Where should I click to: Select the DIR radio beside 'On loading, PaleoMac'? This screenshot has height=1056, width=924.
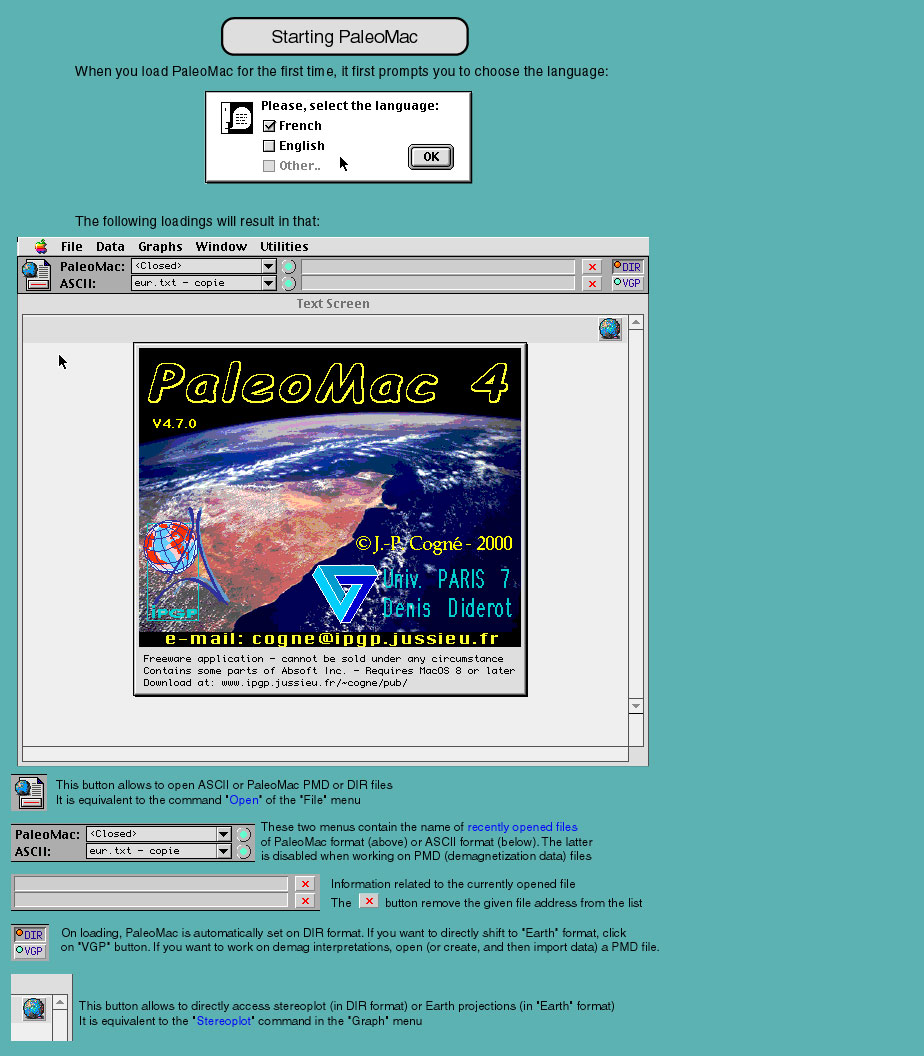(x=29, y=934)
